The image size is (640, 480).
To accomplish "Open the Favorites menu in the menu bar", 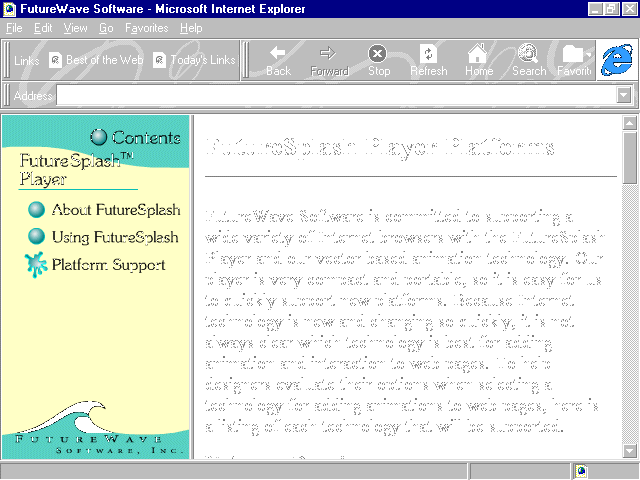I will (x=147, y=28).
